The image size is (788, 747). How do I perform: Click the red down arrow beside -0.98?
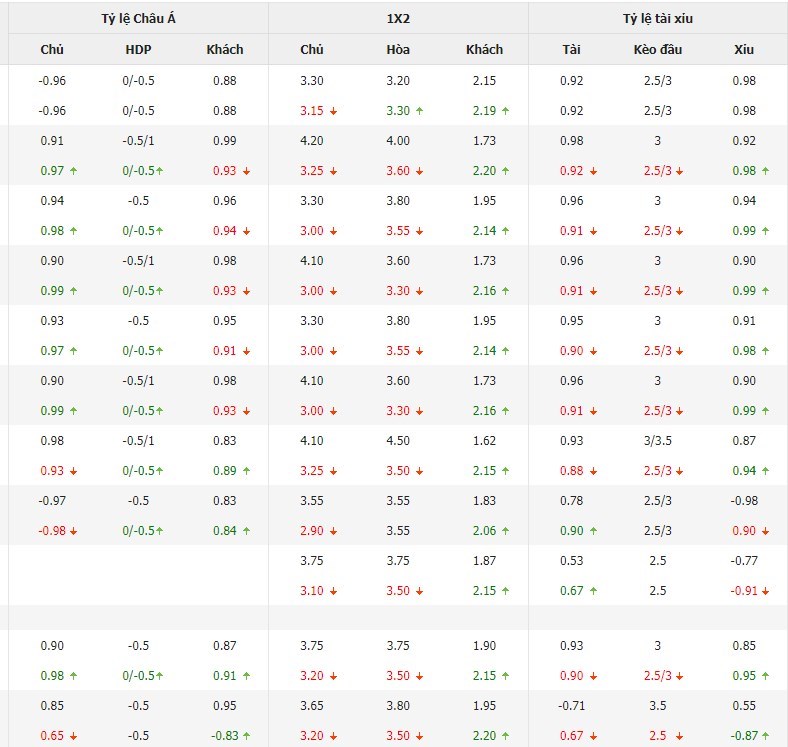[73, 531]
